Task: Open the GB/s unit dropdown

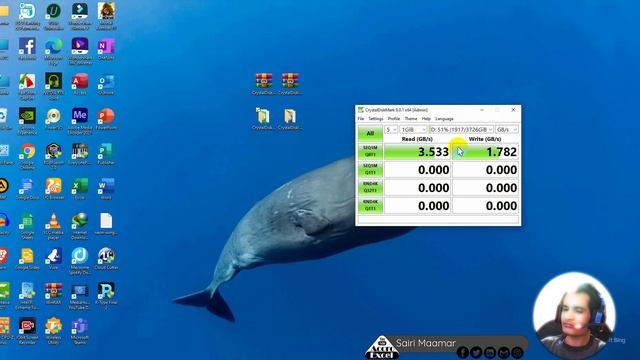Action: click(507, 129)
